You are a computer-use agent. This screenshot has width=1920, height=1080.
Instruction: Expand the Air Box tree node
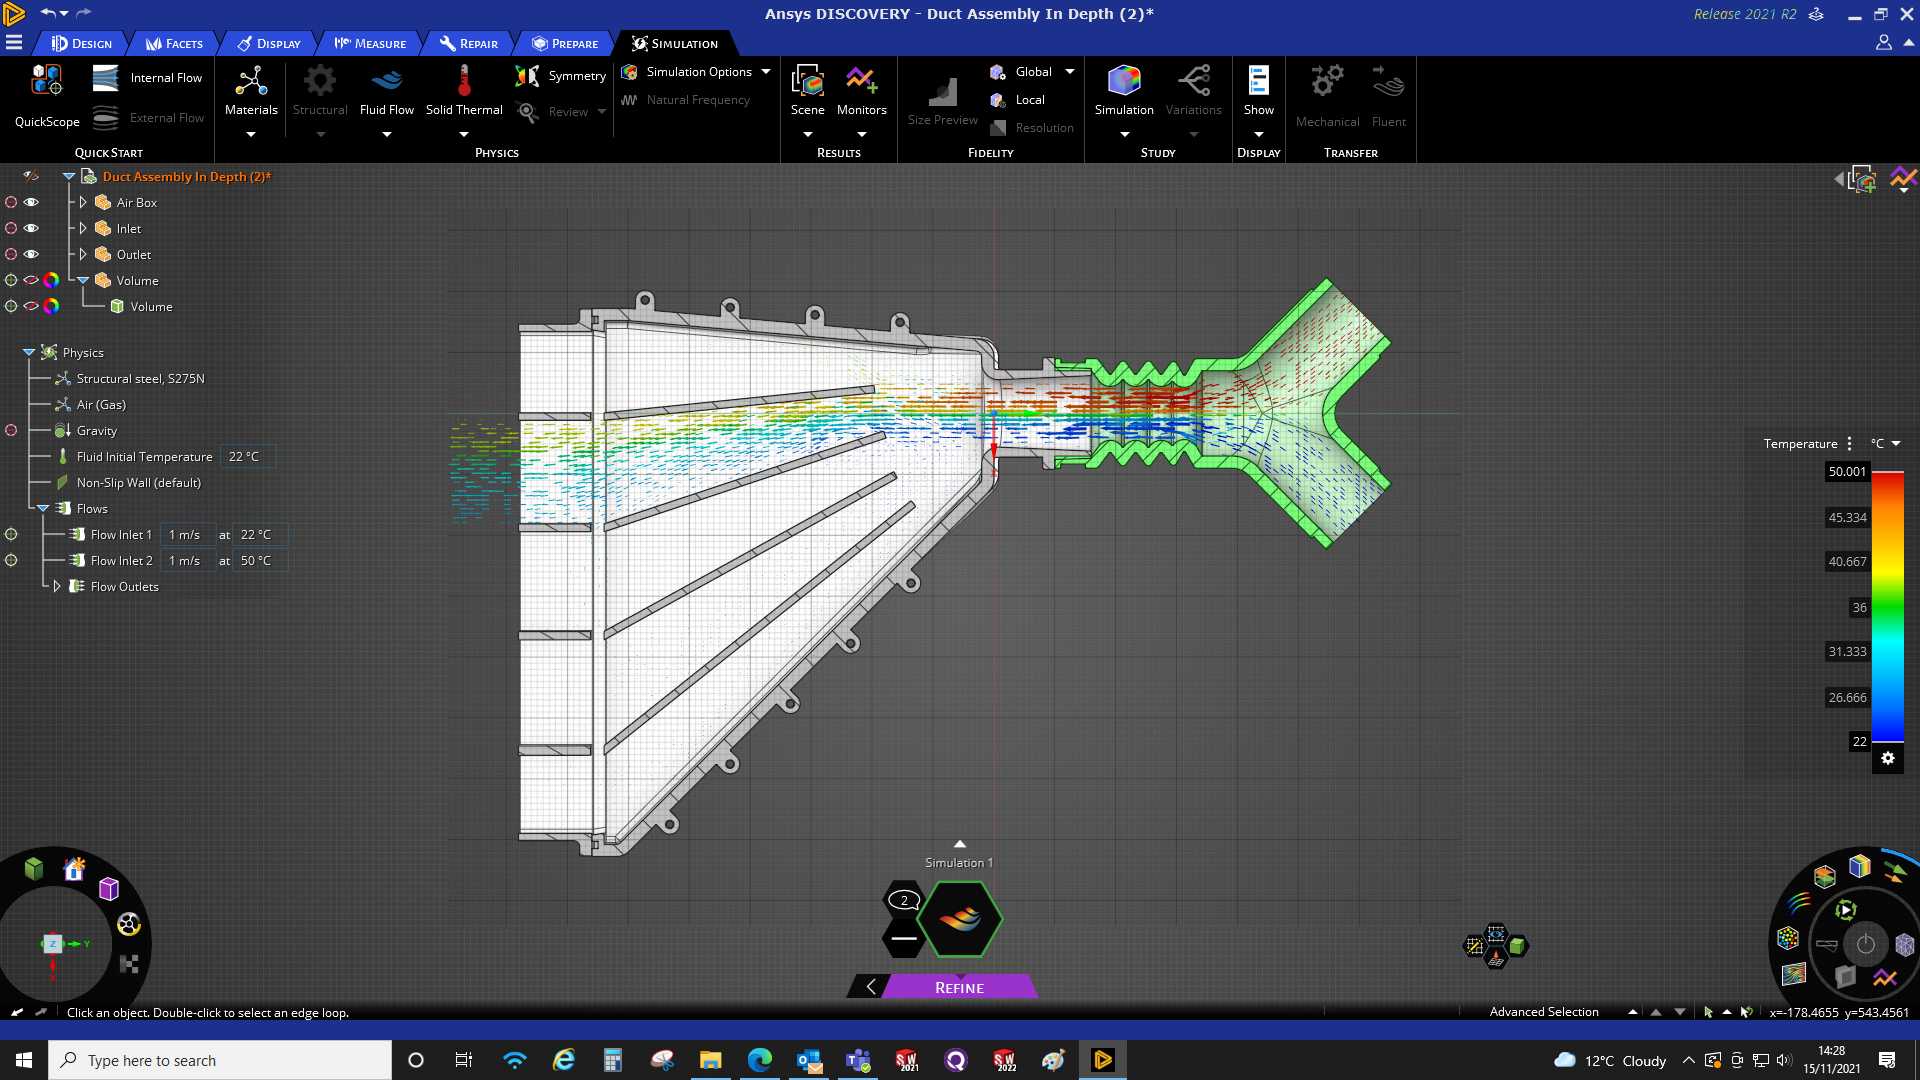point(83,202)
